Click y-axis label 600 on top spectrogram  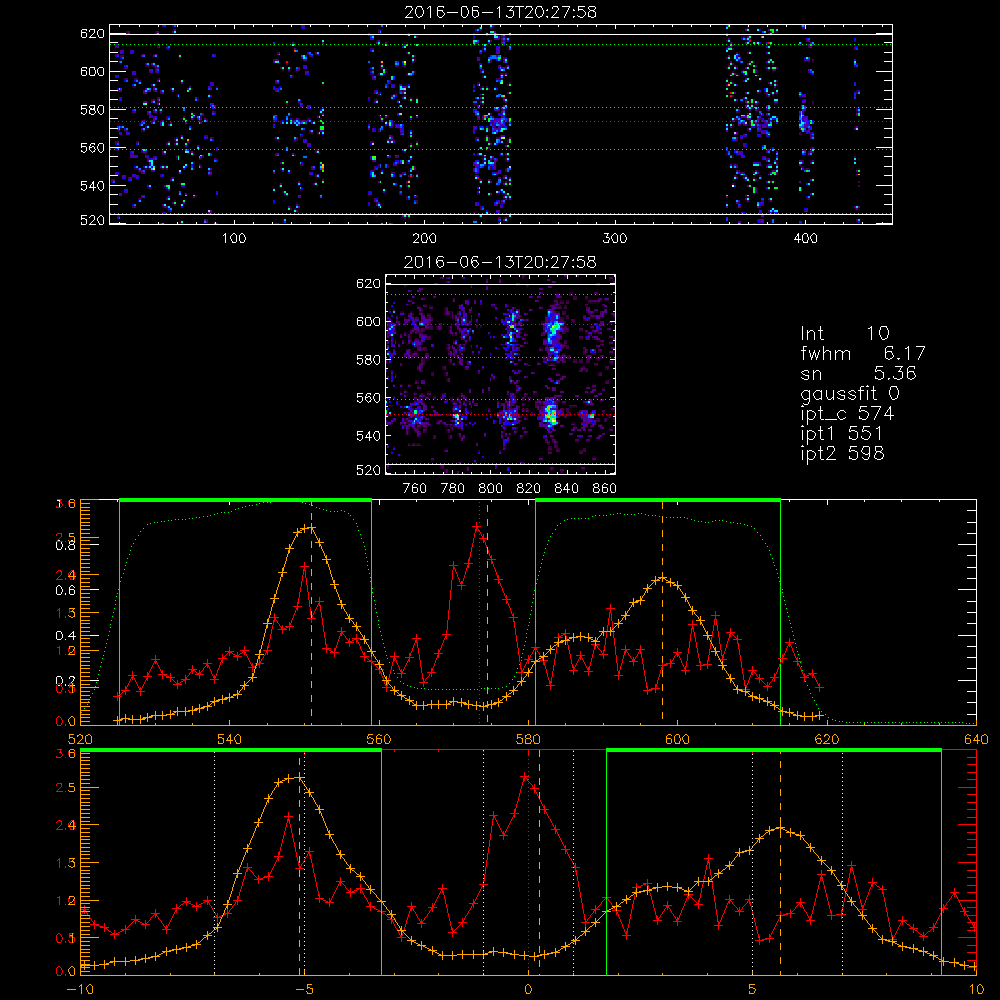coord(92,71)
